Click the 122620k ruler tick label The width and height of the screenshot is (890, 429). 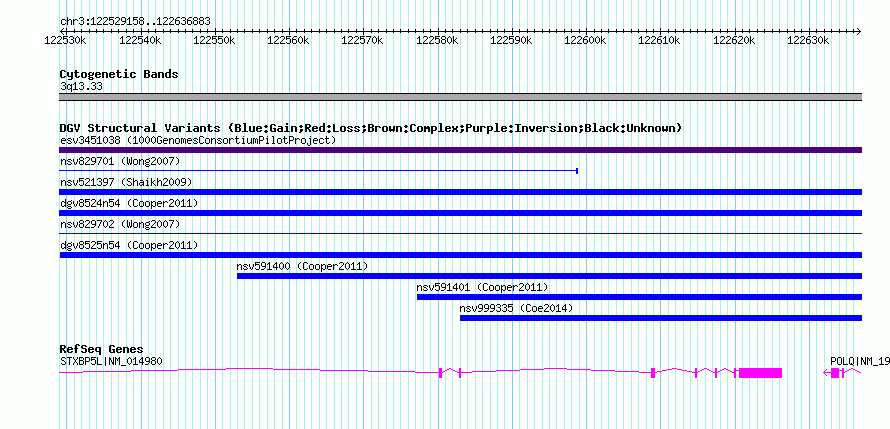(734, 40)
